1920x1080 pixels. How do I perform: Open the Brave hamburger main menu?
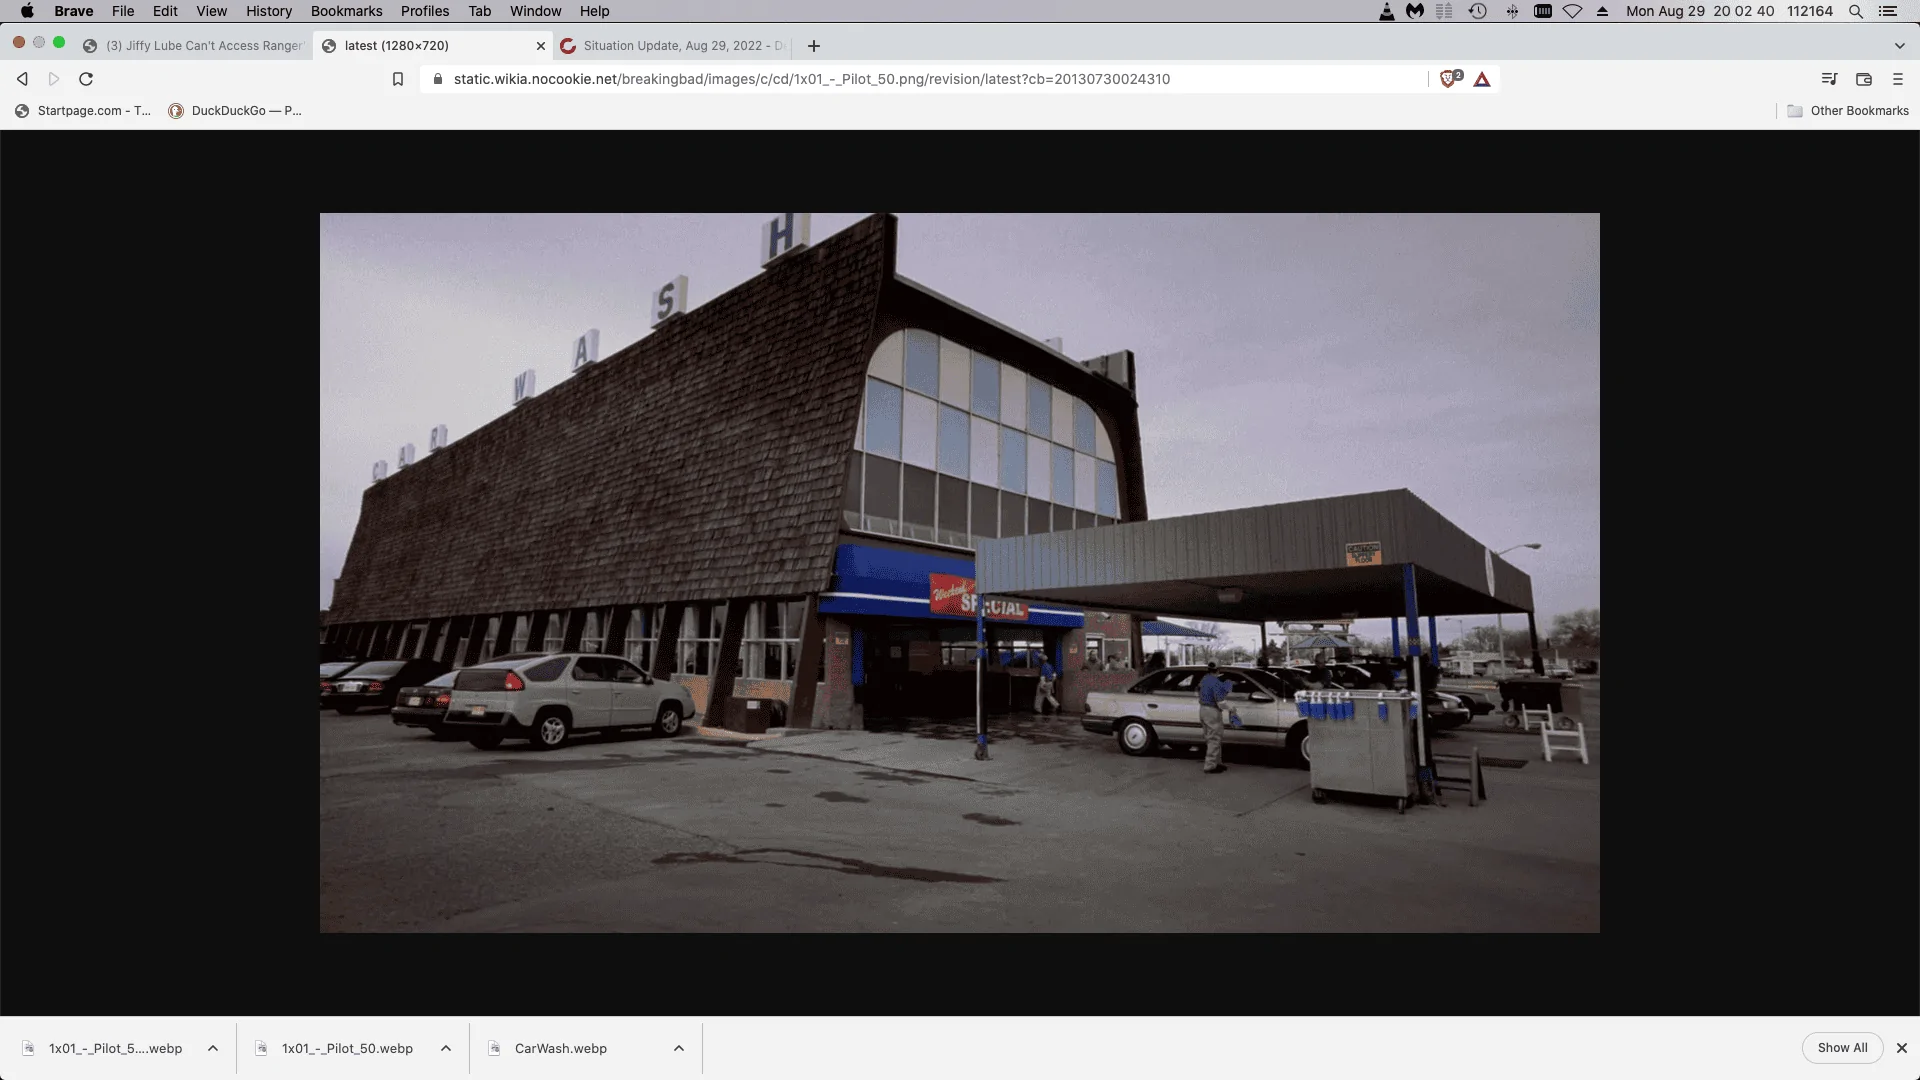pos(1898,79)
